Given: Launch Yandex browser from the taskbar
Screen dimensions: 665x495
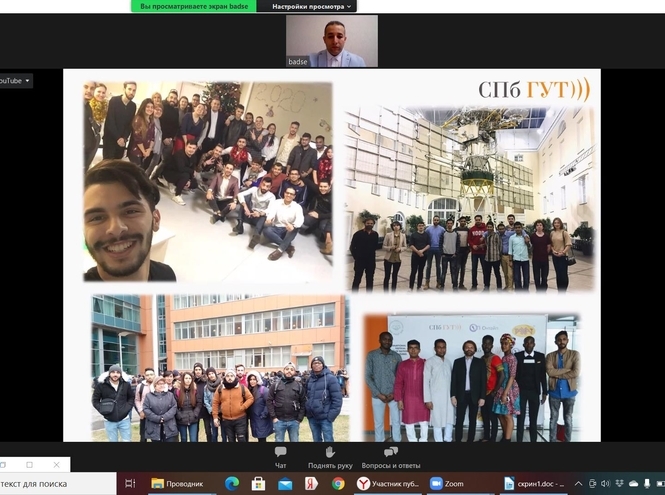Looking at the screenshot, I should (311, 484).
